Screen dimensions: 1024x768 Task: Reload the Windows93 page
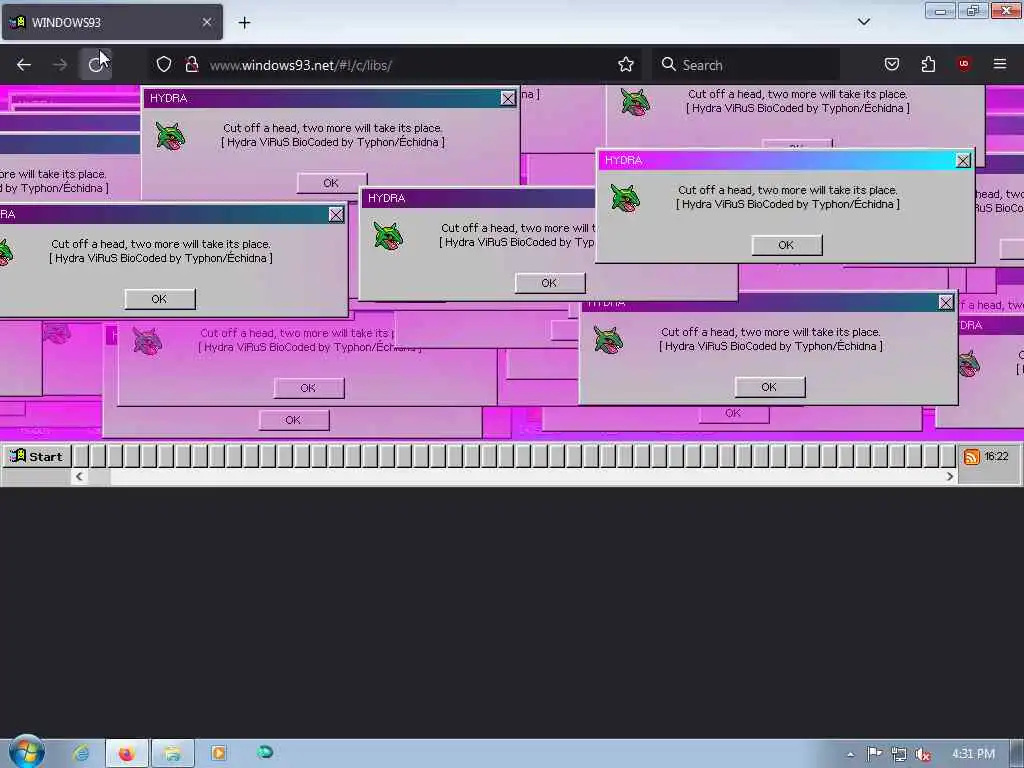[x=96, y=65]
